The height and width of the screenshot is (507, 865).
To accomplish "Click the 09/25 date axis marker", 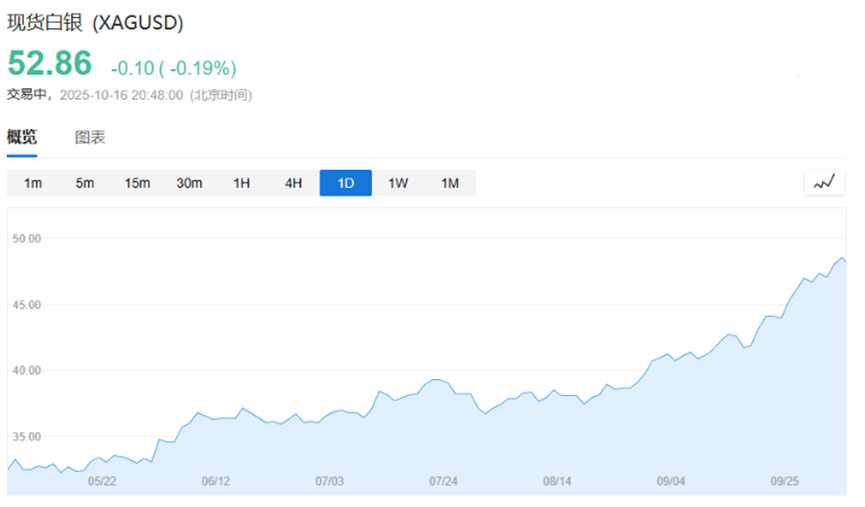I will click(x=785, y=481).
